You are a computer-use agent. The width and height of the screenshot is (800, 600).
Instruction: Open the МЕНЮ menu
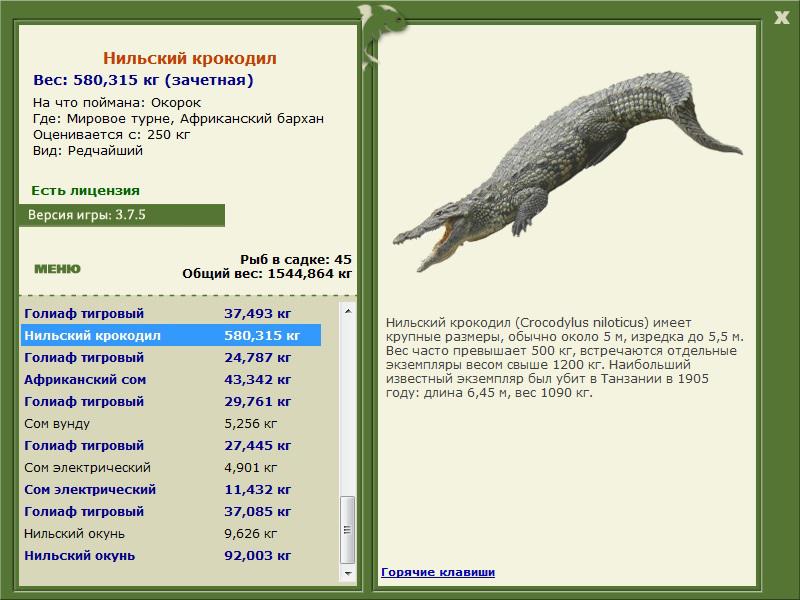57,268
